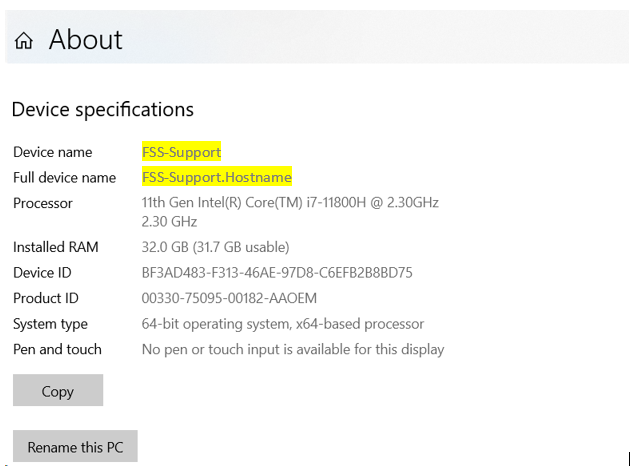
Task: Click the Home icon beside About
Action: point(23,40)
